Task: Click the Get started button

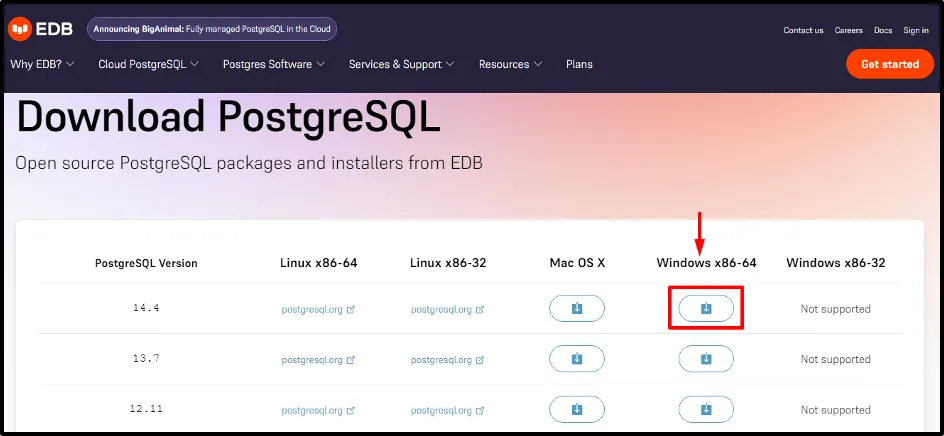Action: click(x=889, y=64)
